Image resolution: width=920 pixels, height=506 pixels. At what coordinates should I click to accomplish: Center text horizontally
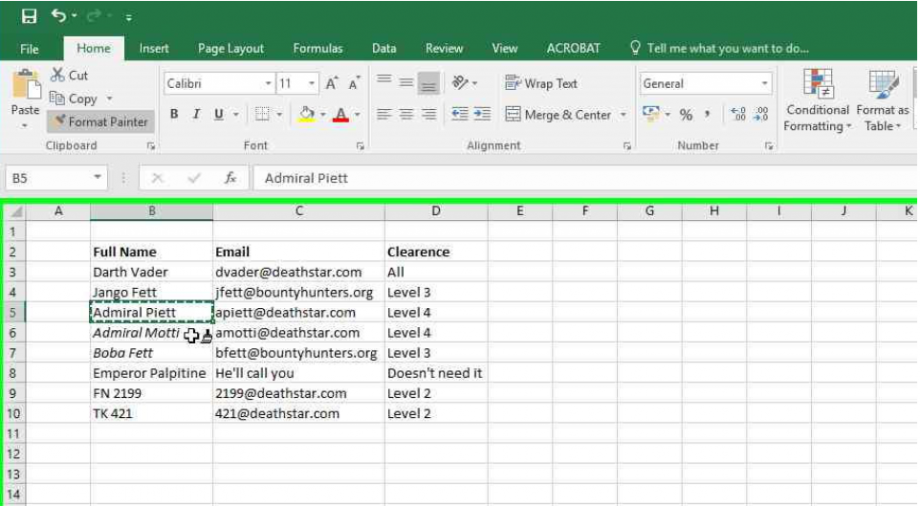point(406,114)
